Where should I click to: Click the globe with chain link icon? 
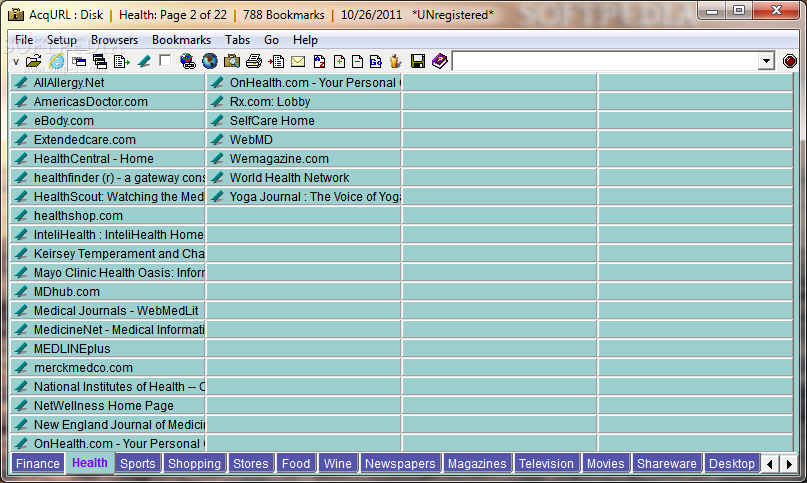(188, 61)
